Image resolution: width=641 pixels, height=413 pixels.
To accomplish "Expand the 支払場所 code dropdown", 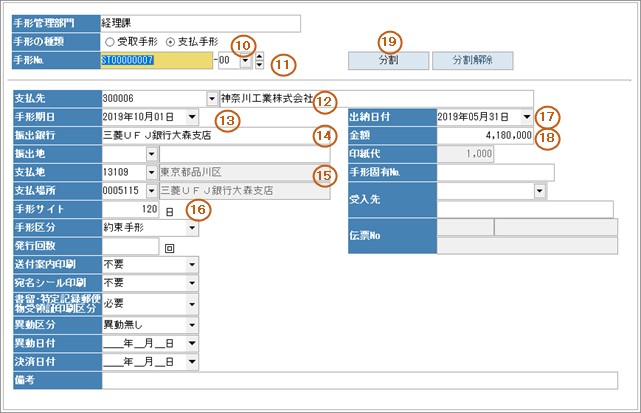I will (x=152, y=190).
